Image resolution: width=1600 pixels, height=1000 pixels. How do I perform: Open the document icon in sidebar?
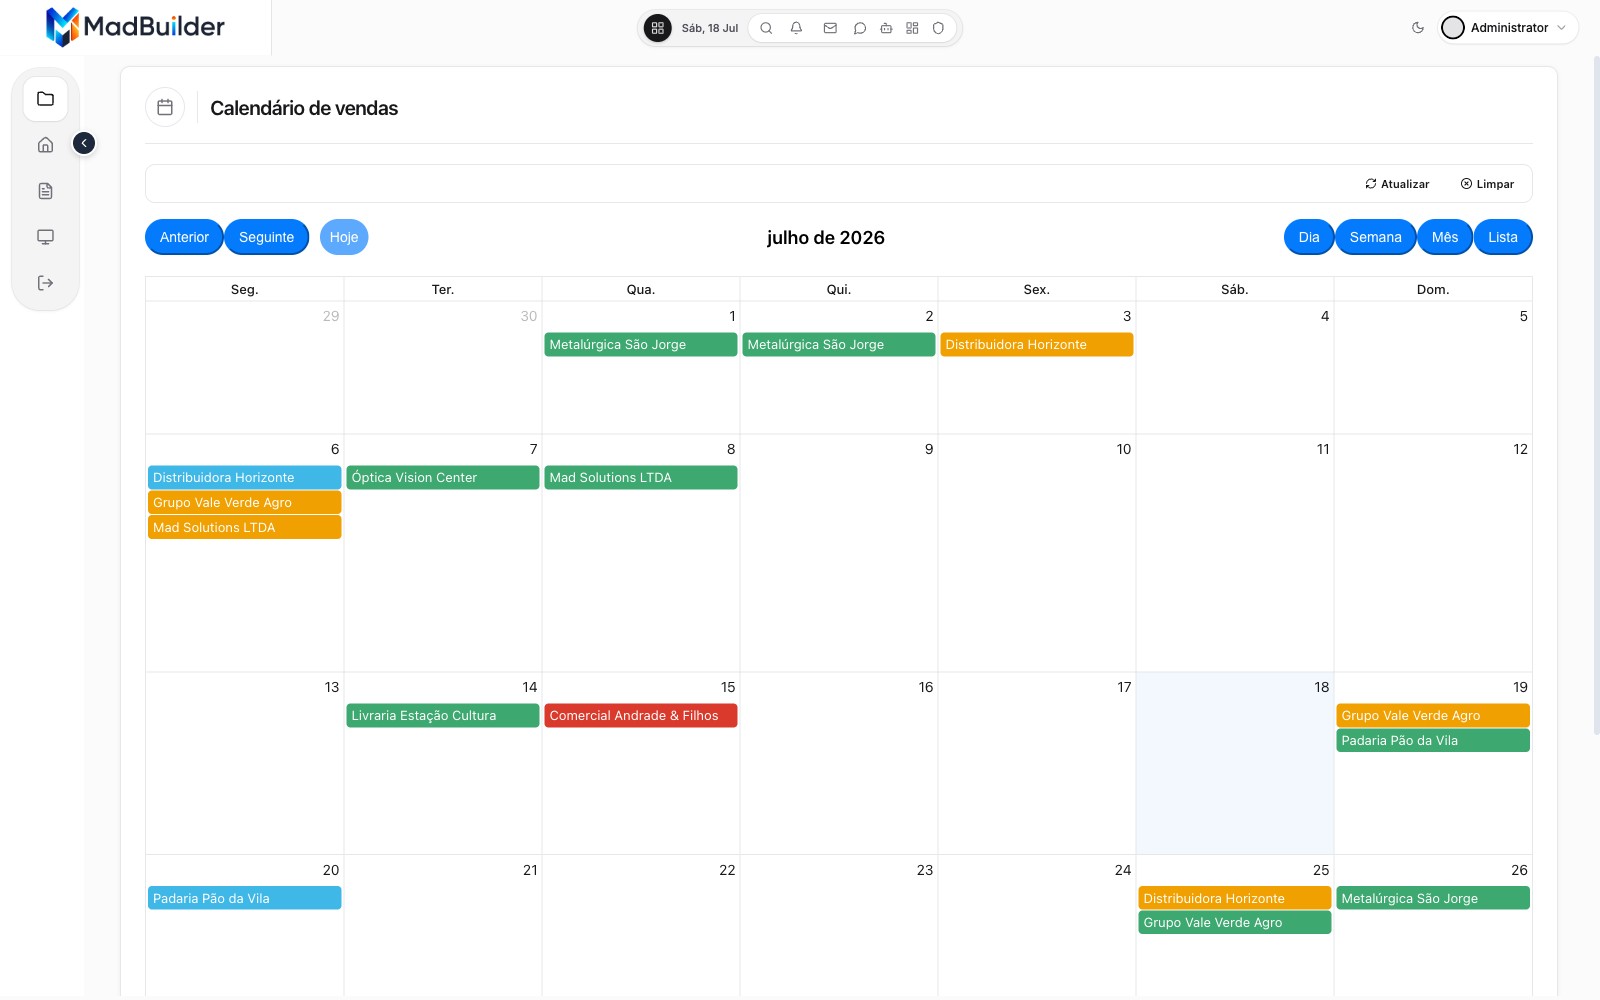click(x=45, y=191)
